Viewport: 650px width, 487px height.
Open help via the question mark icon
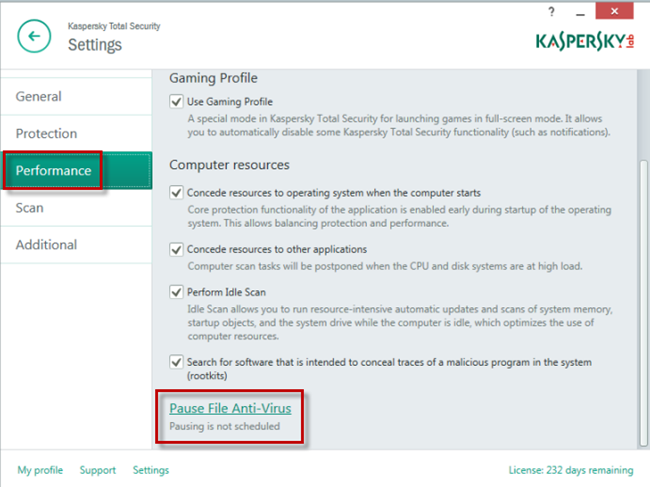(551, 11)
